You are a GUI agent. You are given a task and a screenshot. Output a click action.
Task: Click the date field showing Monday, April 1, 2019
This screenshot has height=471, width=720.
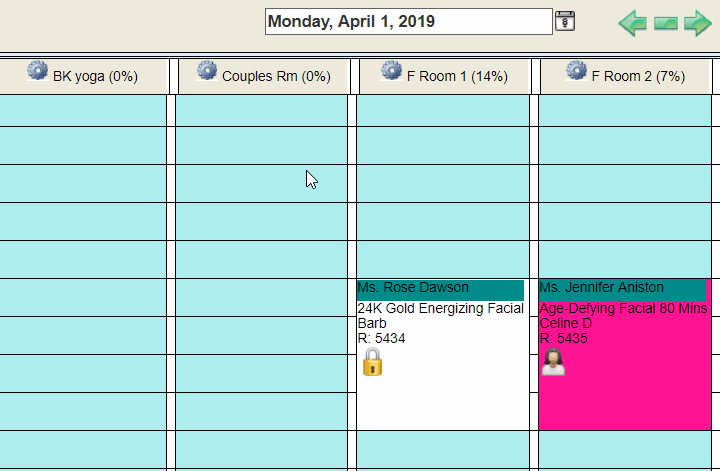pos(409,21)
